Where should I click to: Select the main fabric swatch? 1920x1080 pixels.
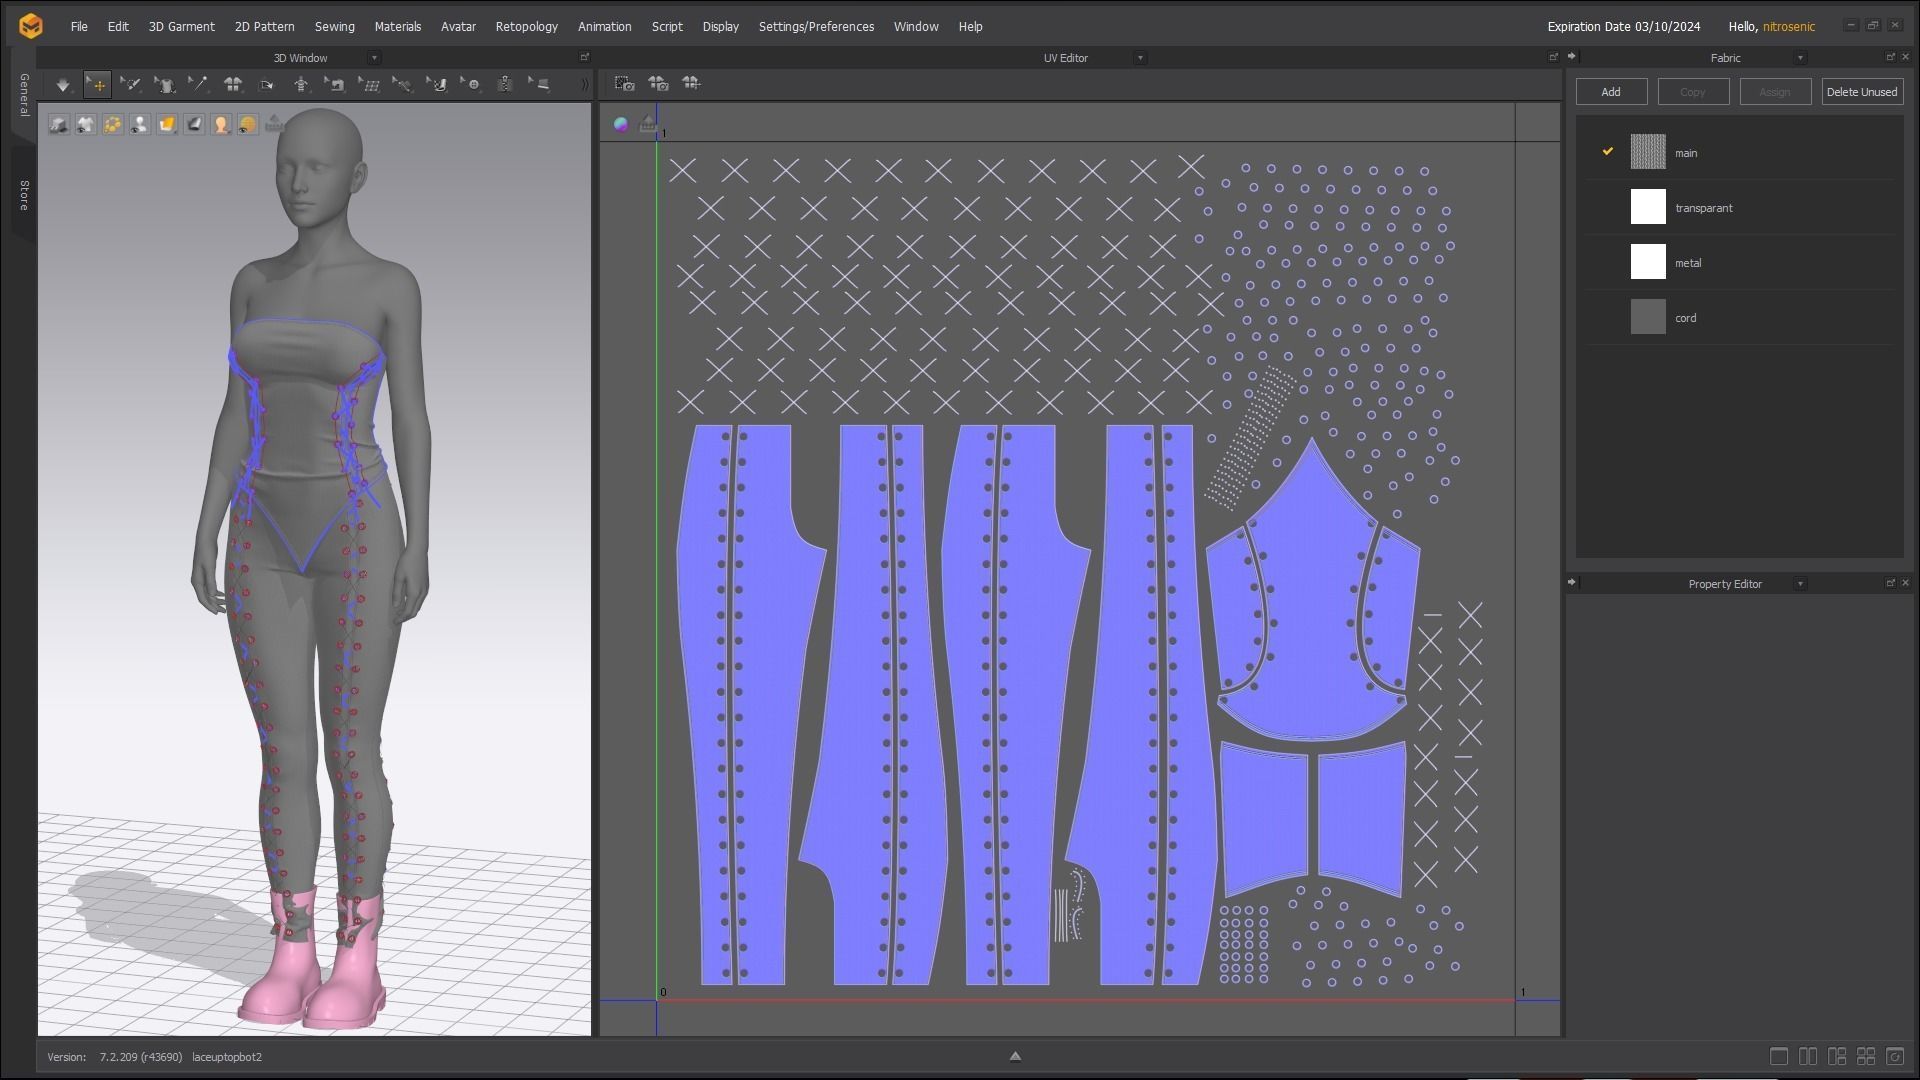coord(1648,152)
